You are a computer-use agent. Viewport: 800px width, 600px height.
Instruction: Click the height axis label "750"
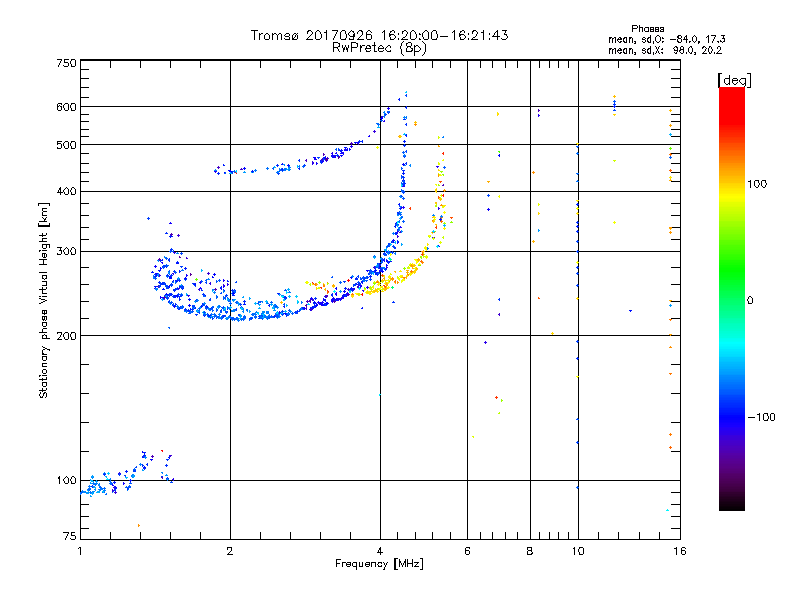[x=67, y=63]
